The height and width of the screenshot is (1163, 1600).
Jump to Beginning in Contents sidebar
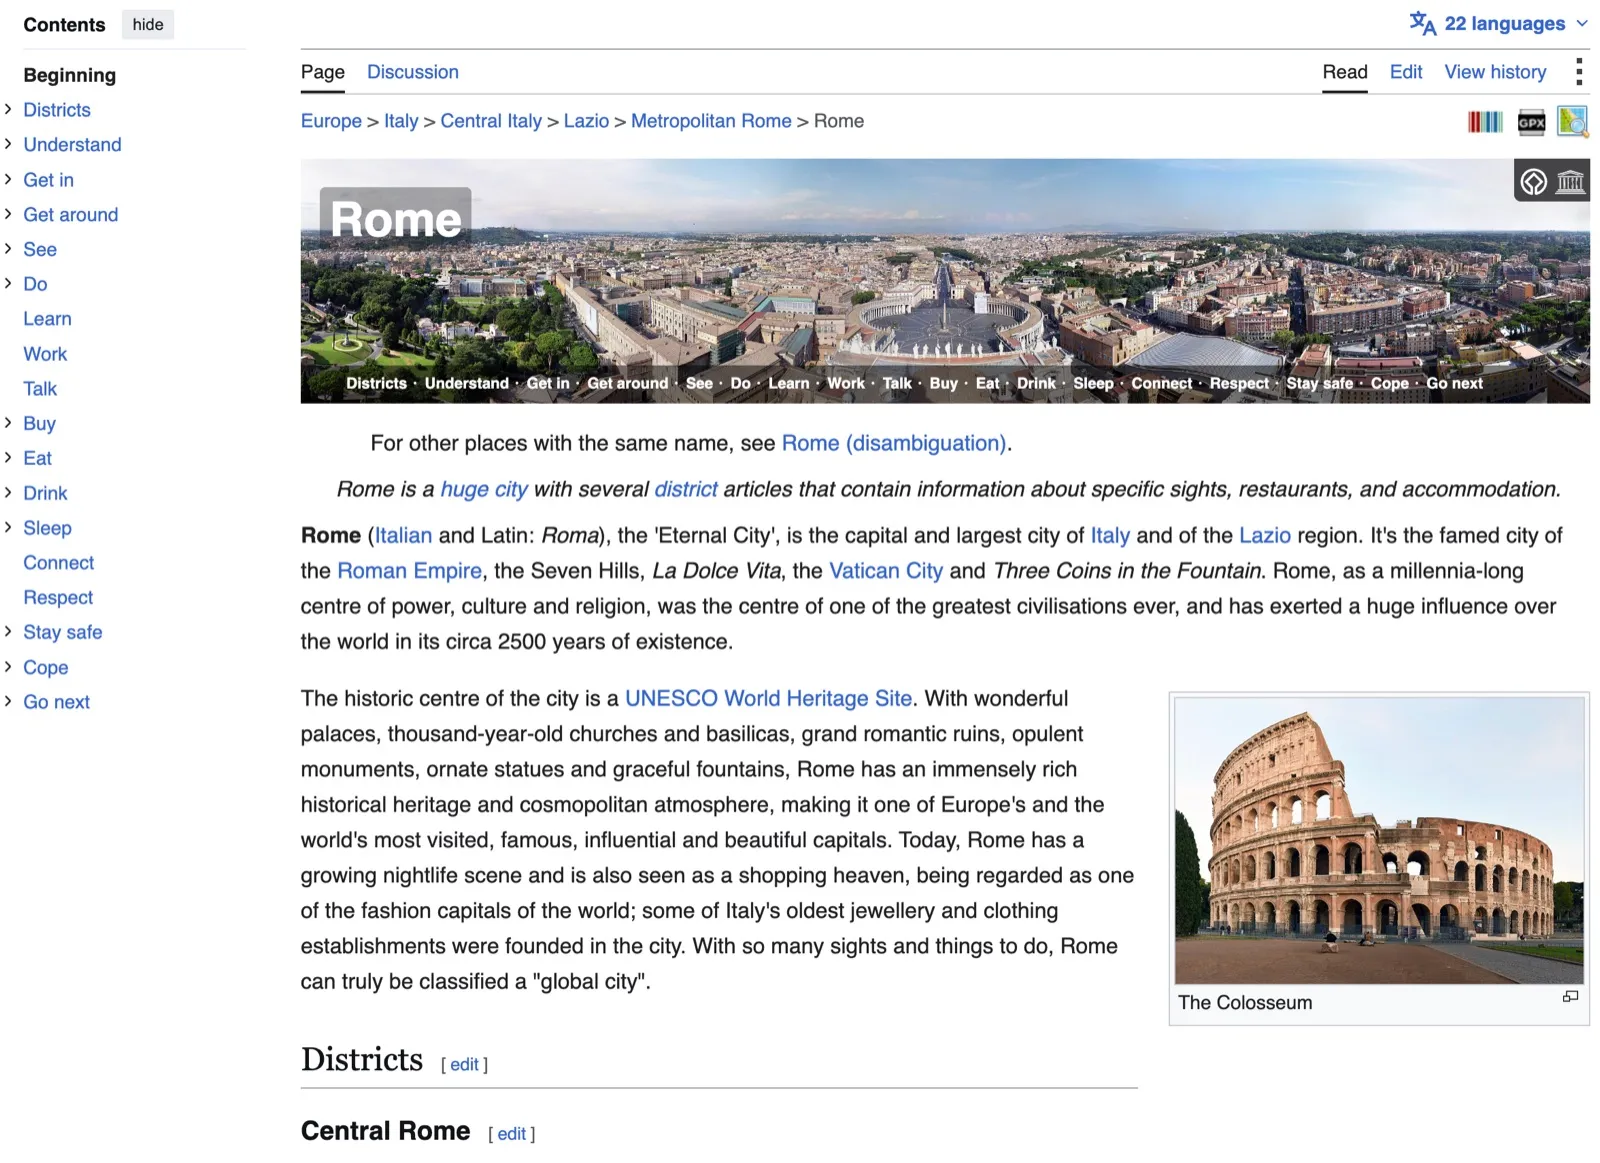point(69,75)
